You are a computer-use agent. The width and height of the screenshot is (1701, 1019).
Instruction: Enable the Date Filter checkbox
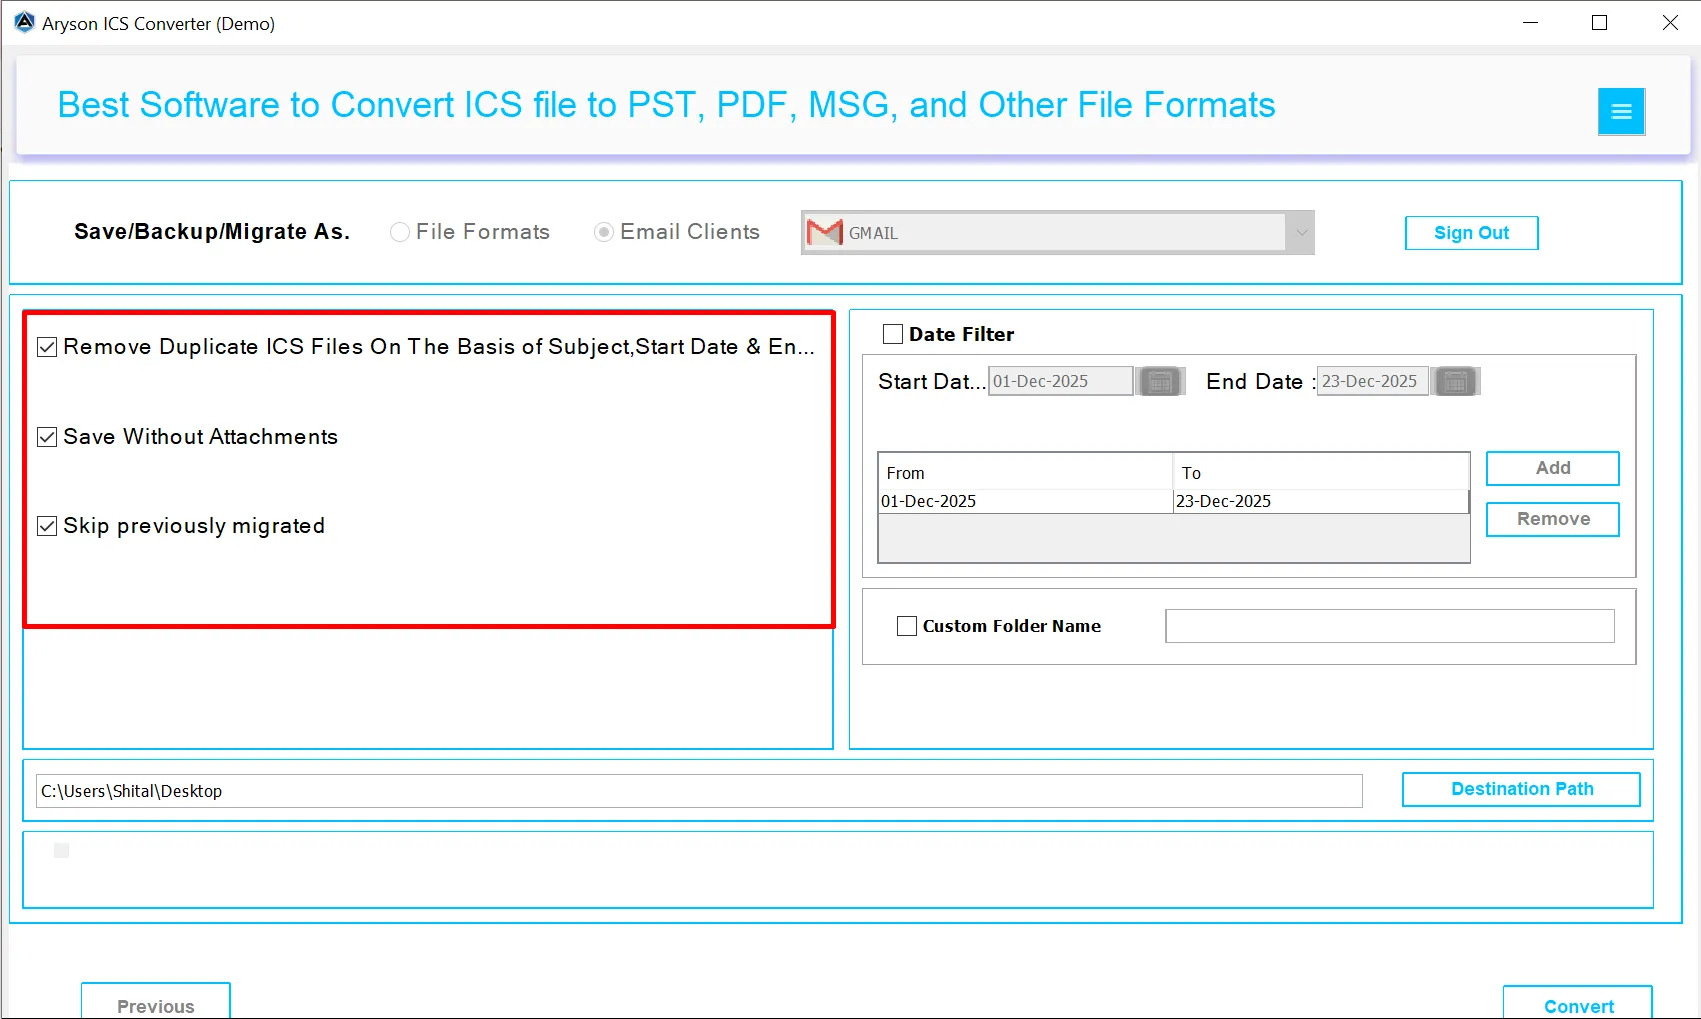[x=893, y=334]
